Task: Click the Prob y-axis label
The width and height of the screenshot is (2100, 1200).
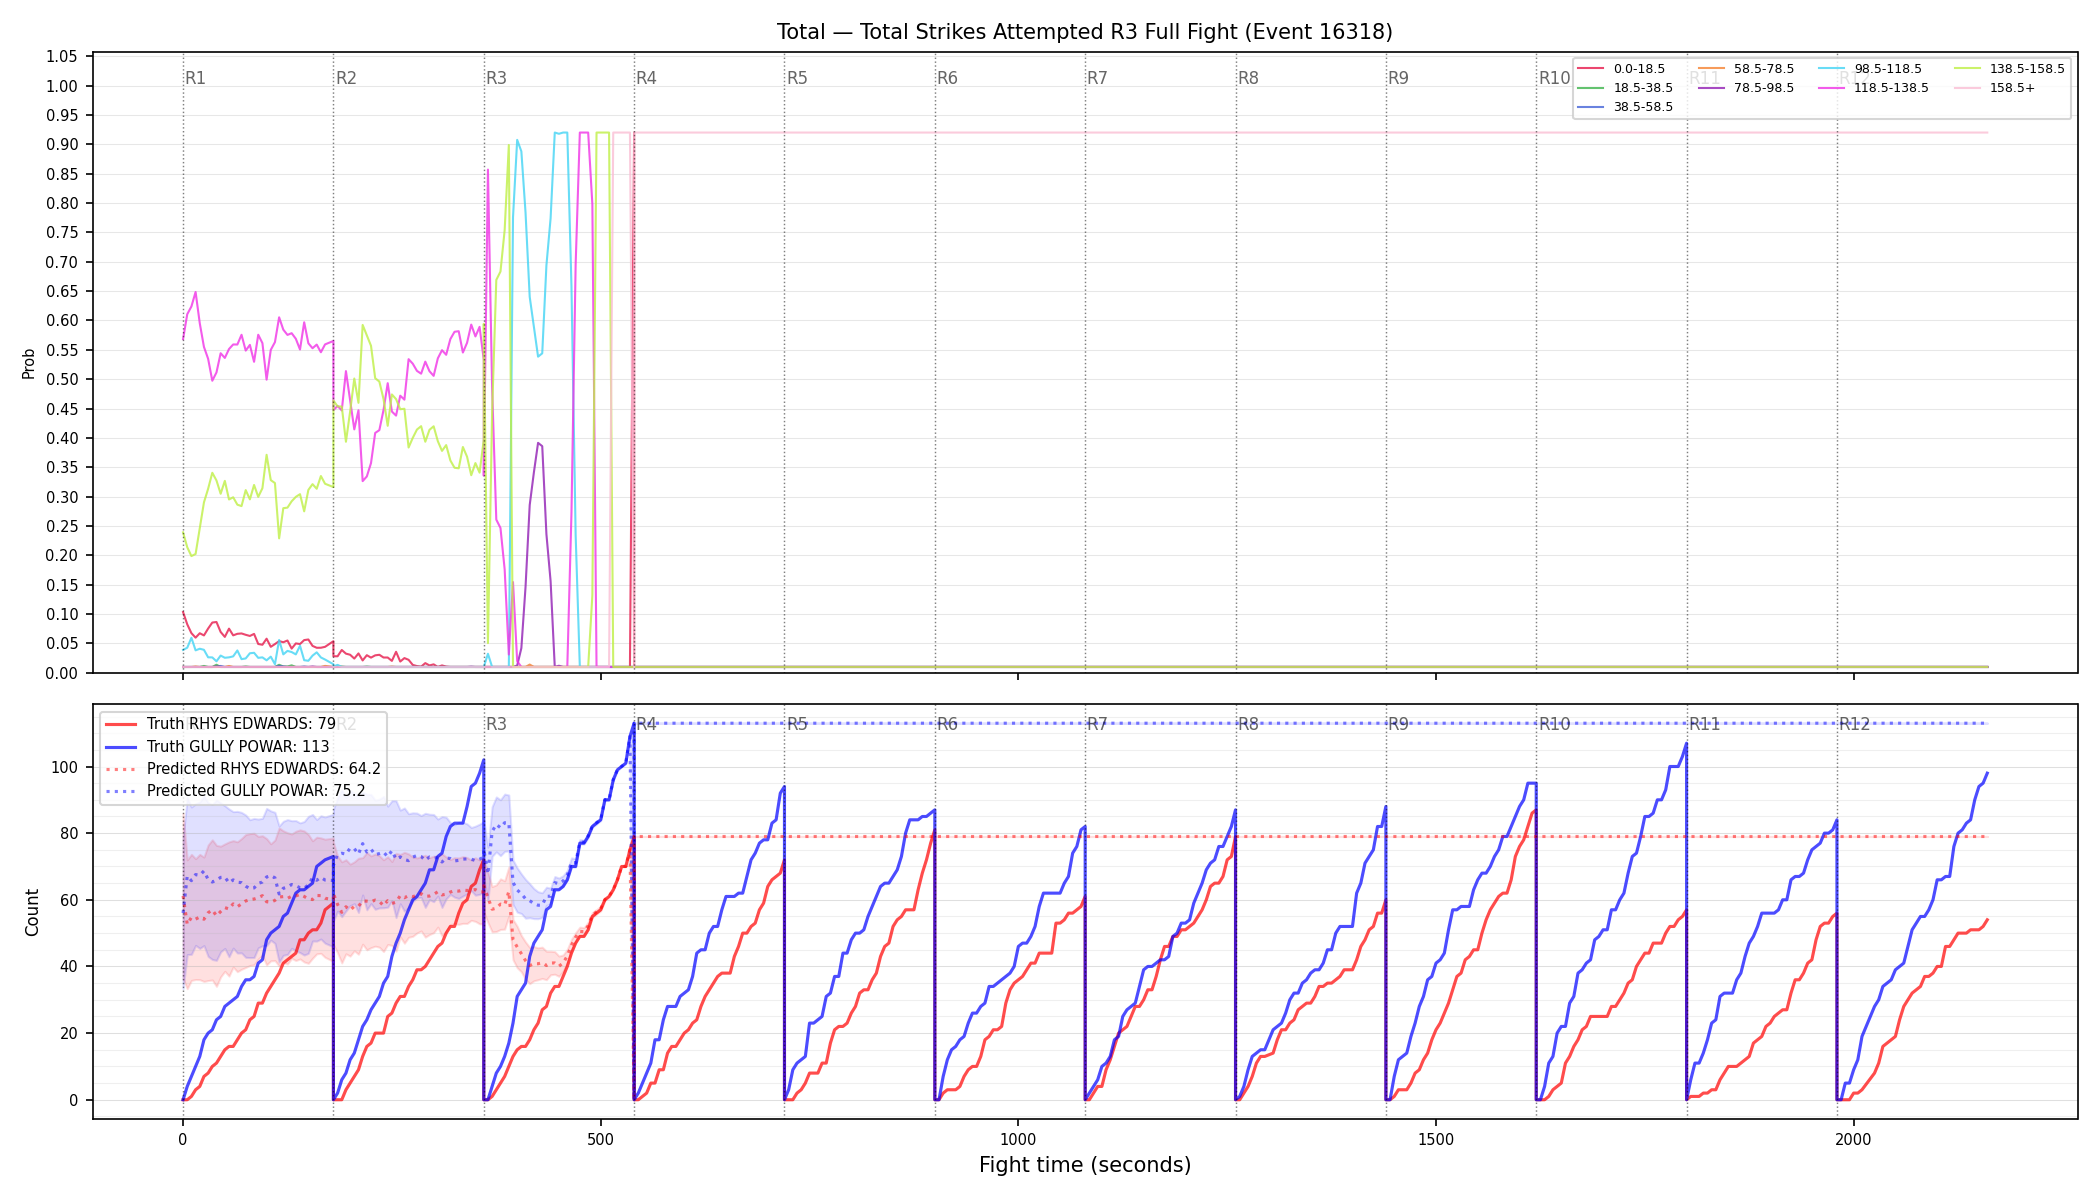Action: [x=29, y=363]
